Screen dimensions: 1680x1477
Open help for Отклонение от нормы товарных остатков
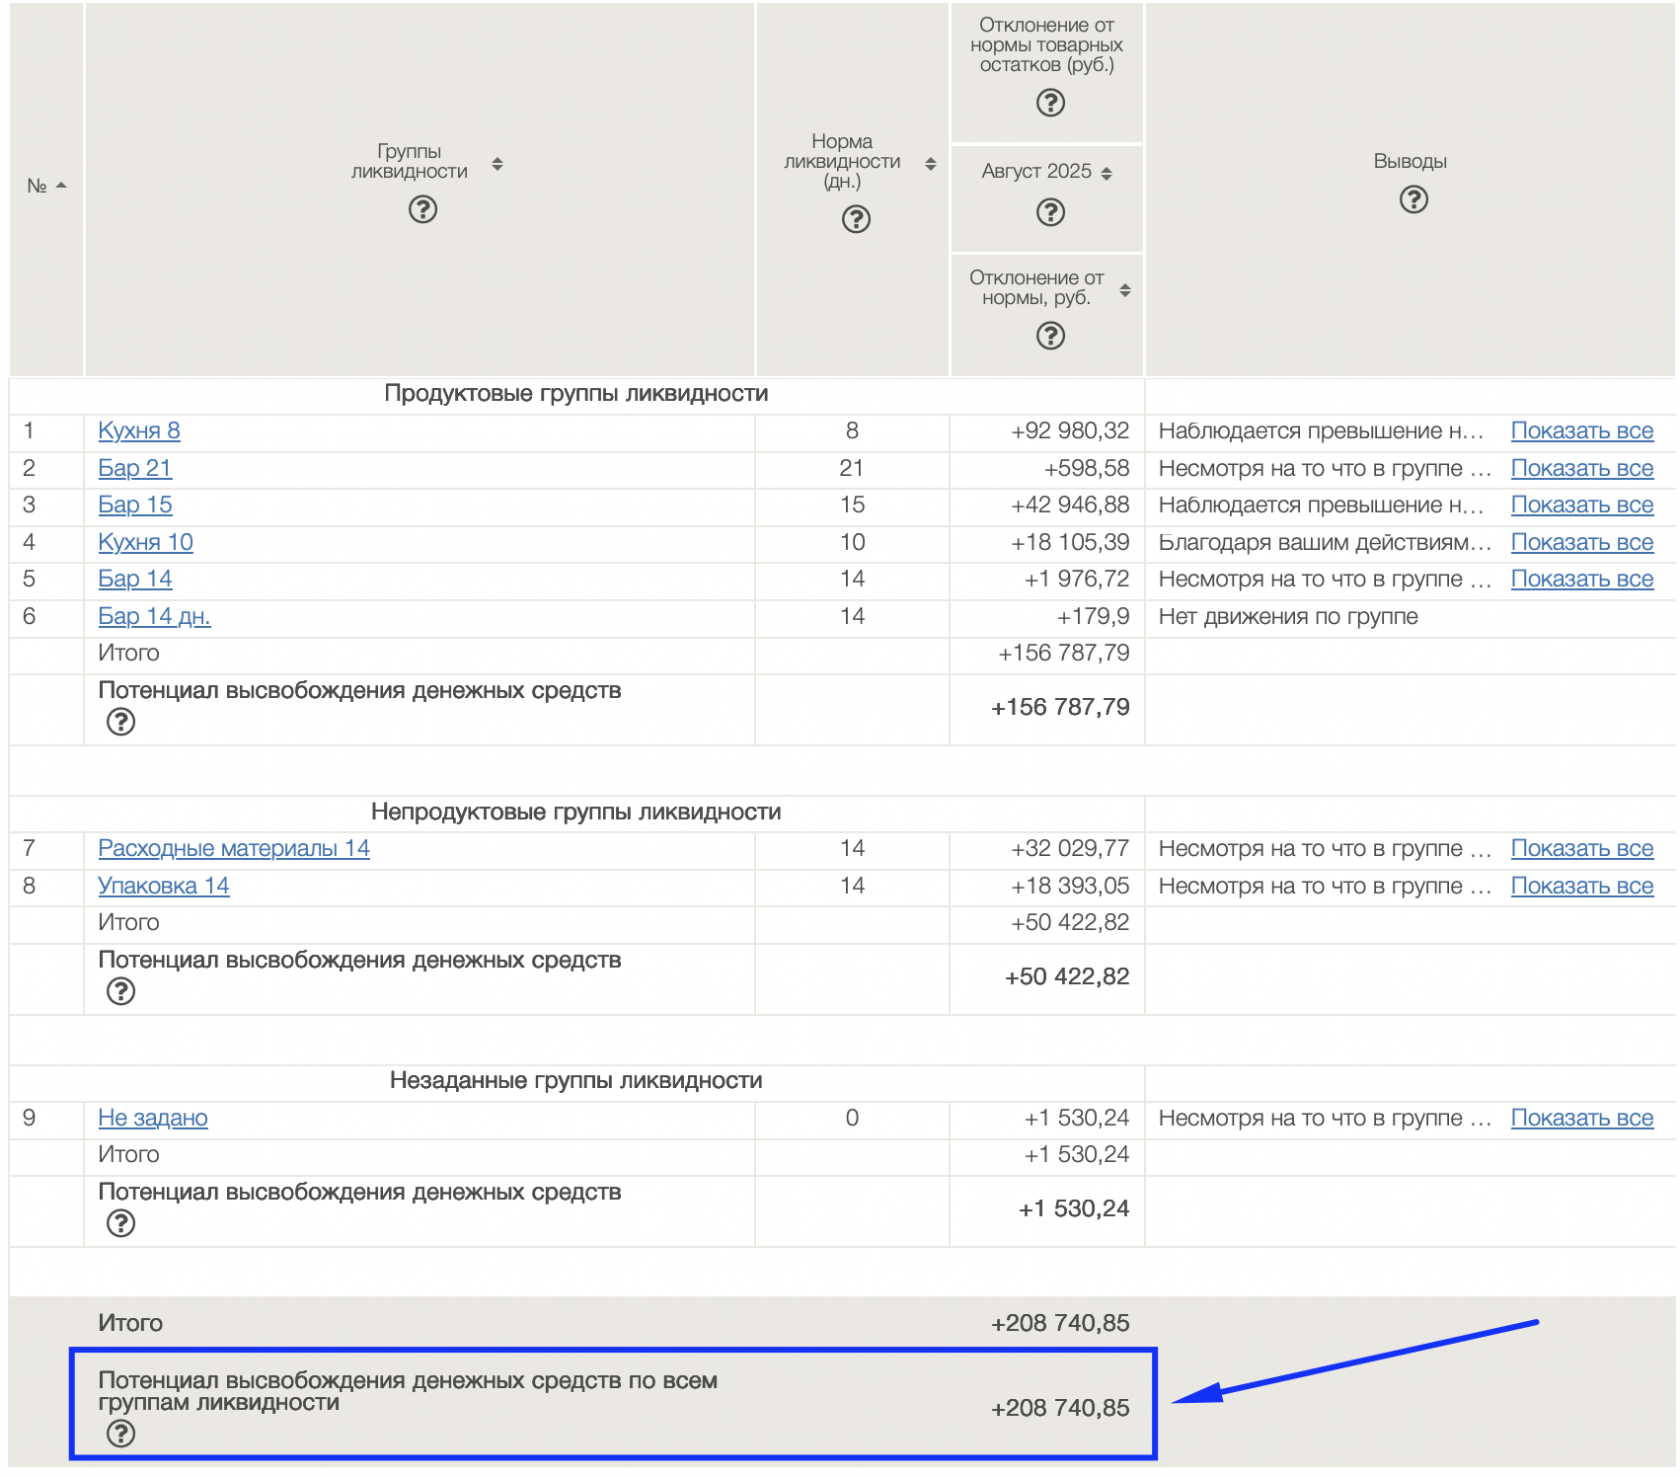[x=1050, y=103]
